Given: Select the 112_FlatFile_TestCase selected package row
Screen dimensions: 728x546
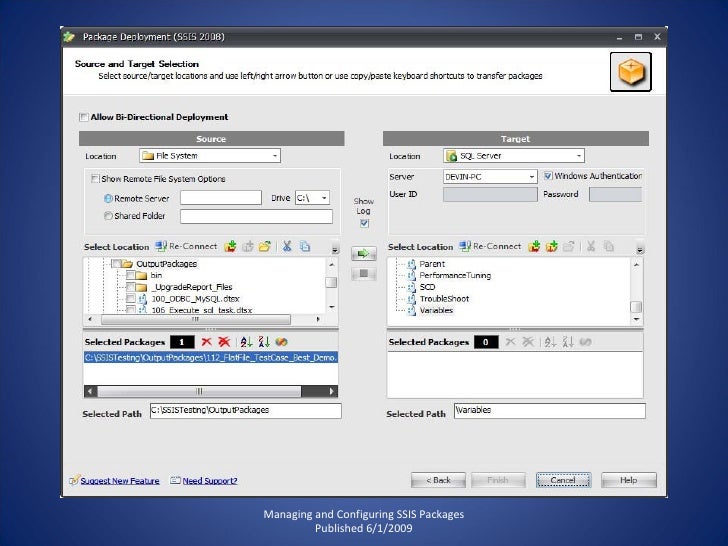Looking at the screenshot, I should (211, 358).
